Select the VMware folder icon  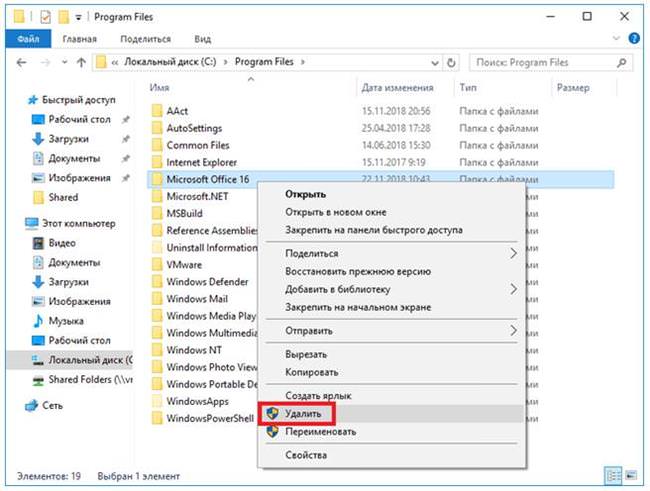(157, 265)
